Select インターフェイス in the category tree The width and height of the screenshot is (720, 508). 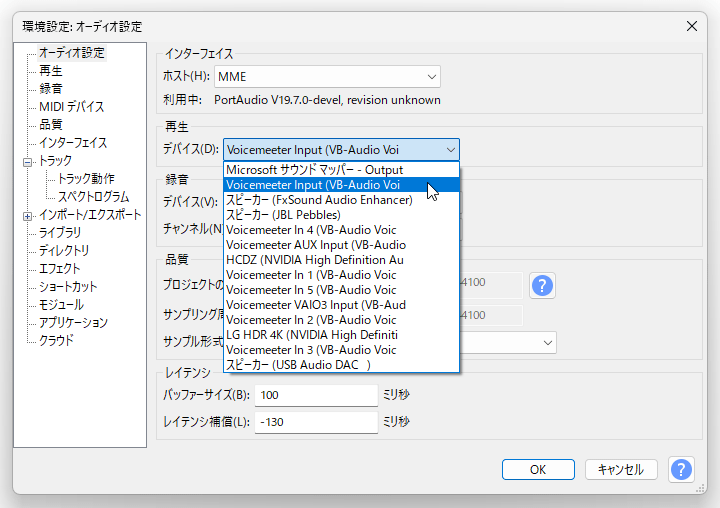click(x=73, y=143)
